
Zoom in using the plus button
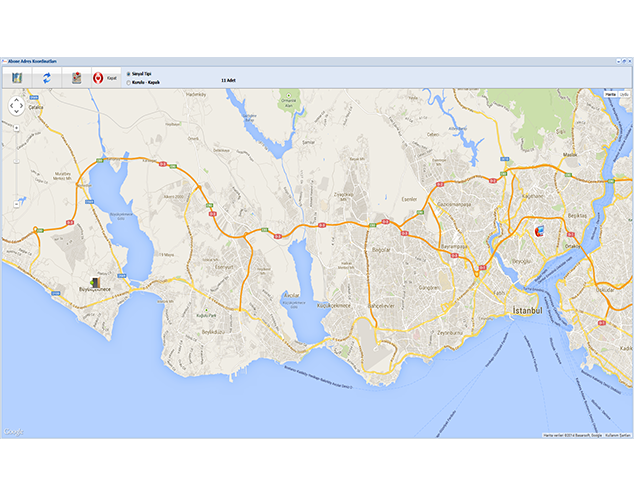click(17, 128)
